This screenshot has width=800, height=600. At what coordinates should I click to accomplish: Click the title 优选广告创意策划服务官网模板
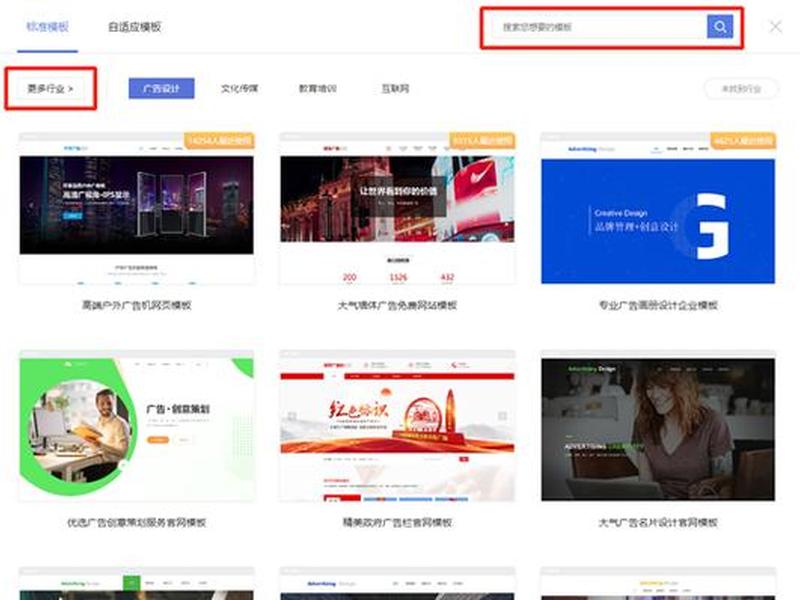point(136,522)
